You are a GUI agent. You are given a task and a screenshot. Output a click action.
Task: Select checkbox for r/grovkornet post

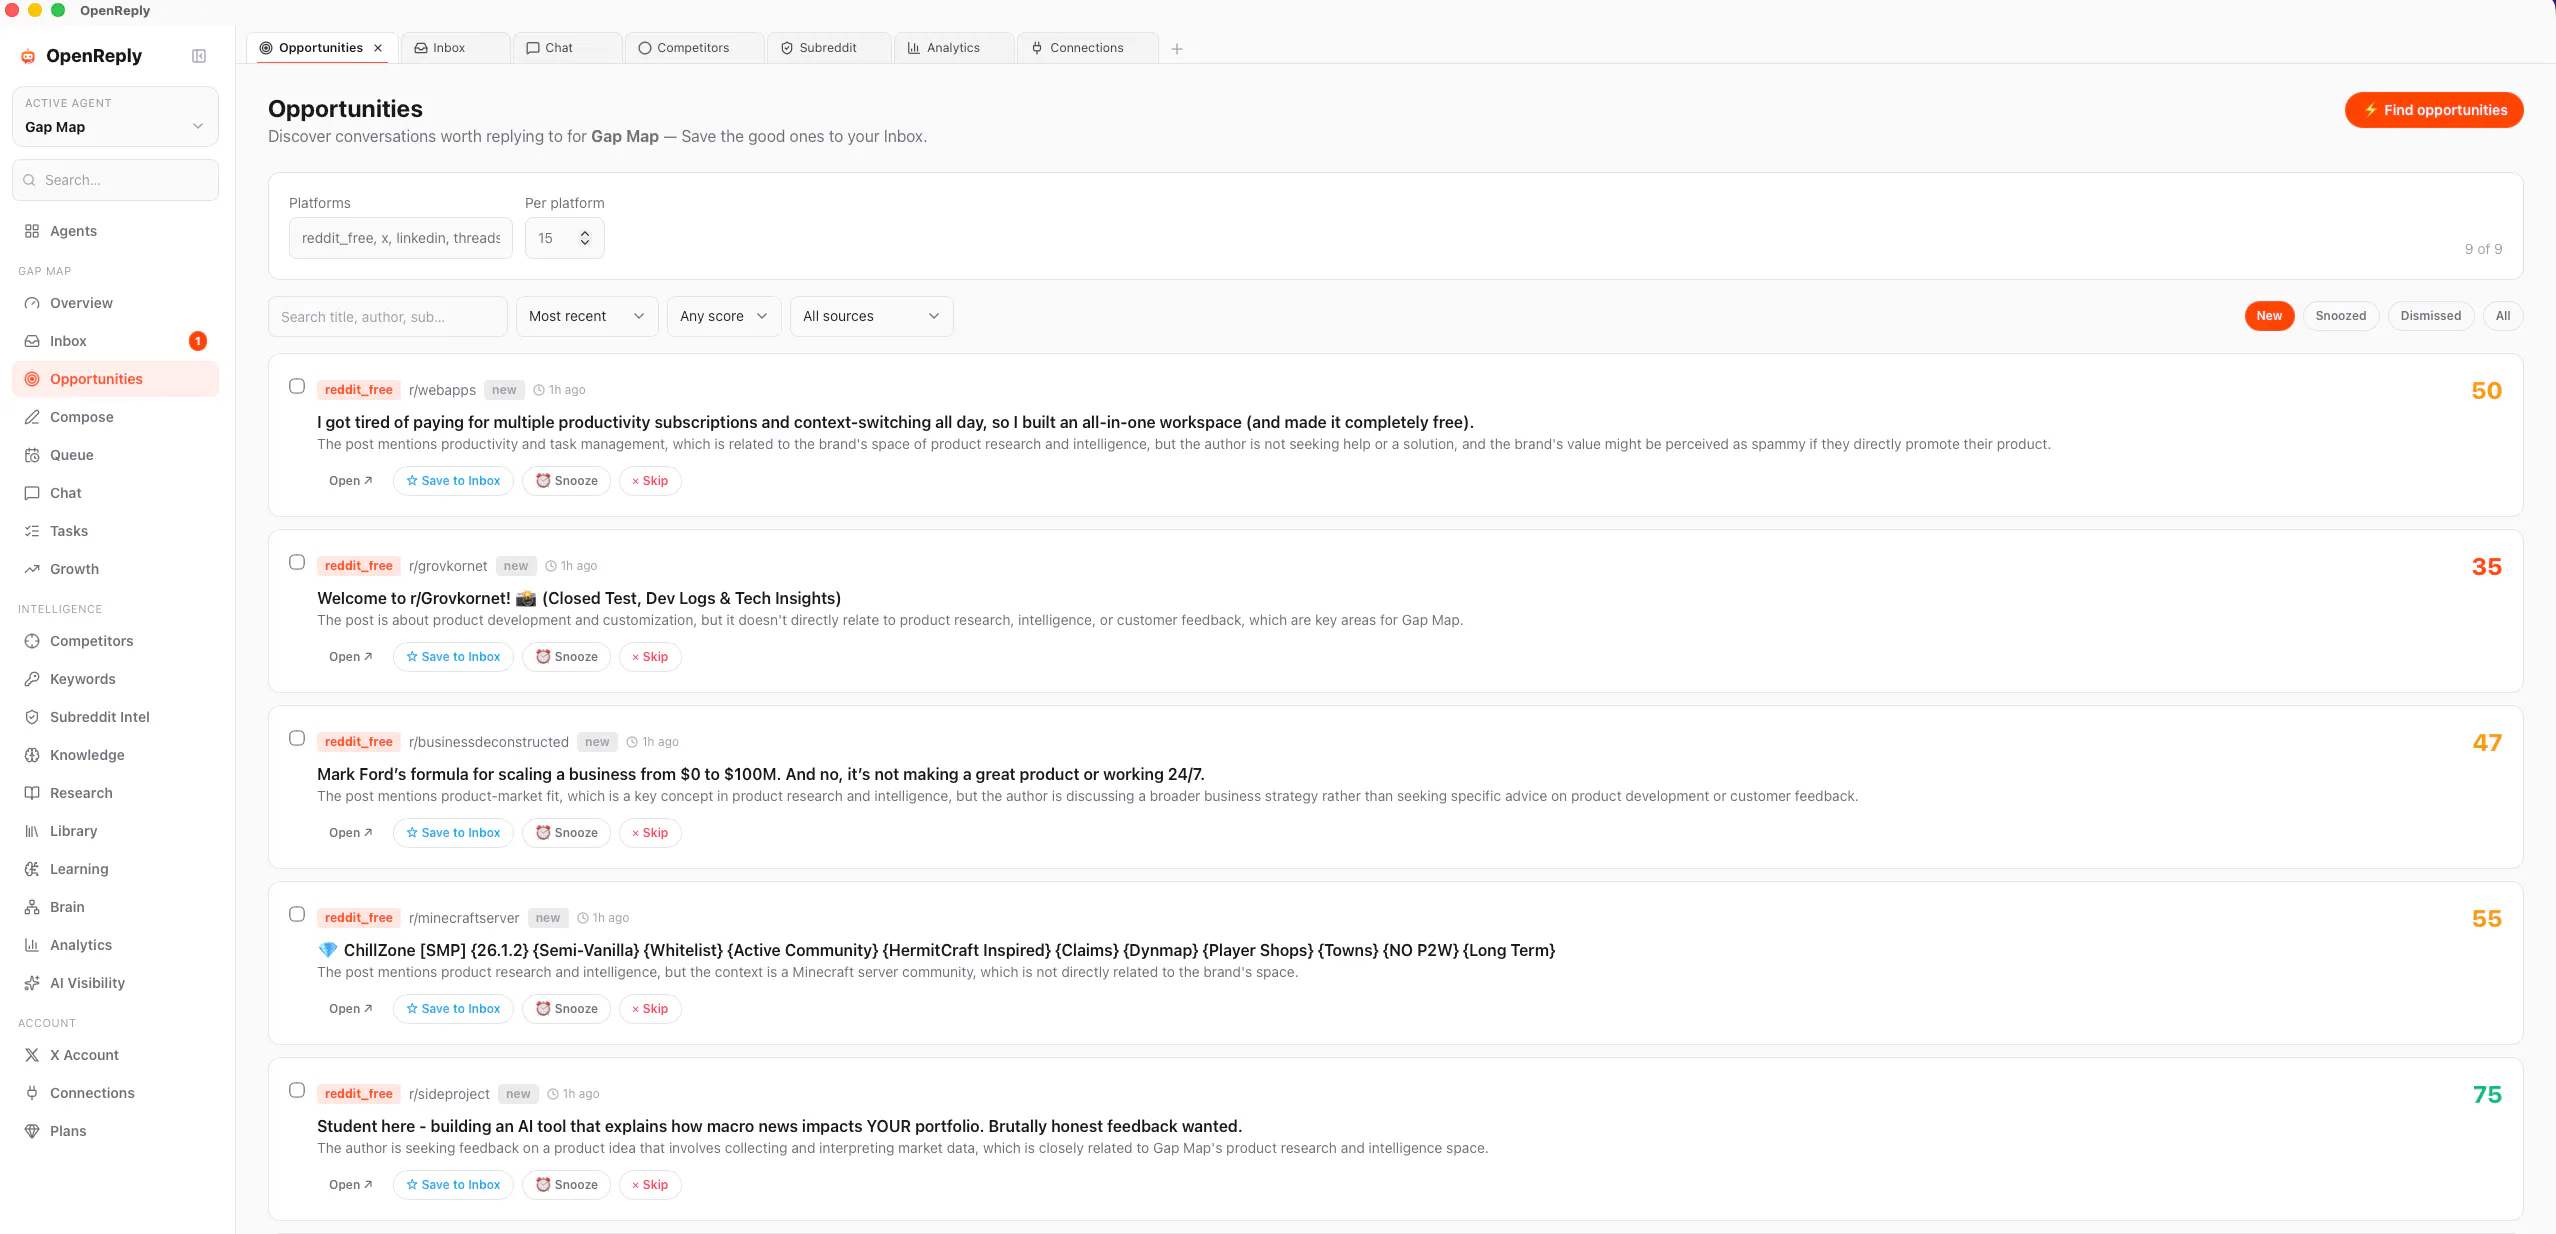coord(297,562)
